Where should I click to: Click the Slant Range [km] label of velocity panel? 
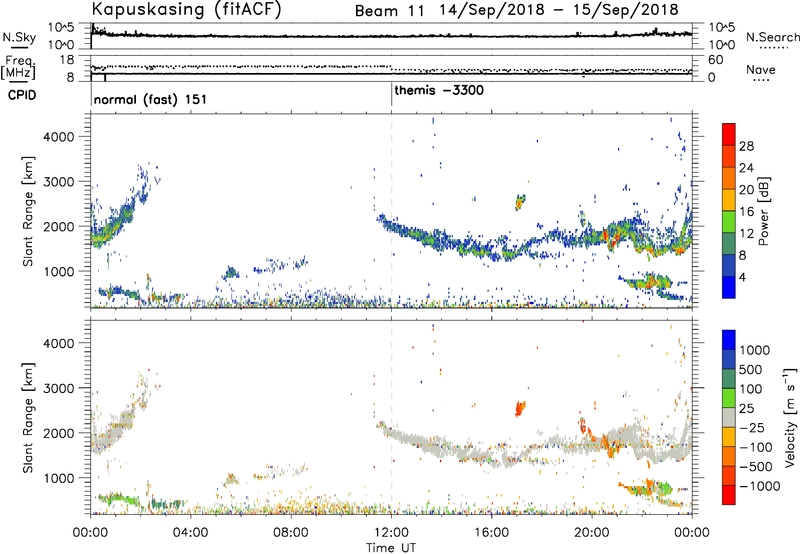[x=28, y=417]
